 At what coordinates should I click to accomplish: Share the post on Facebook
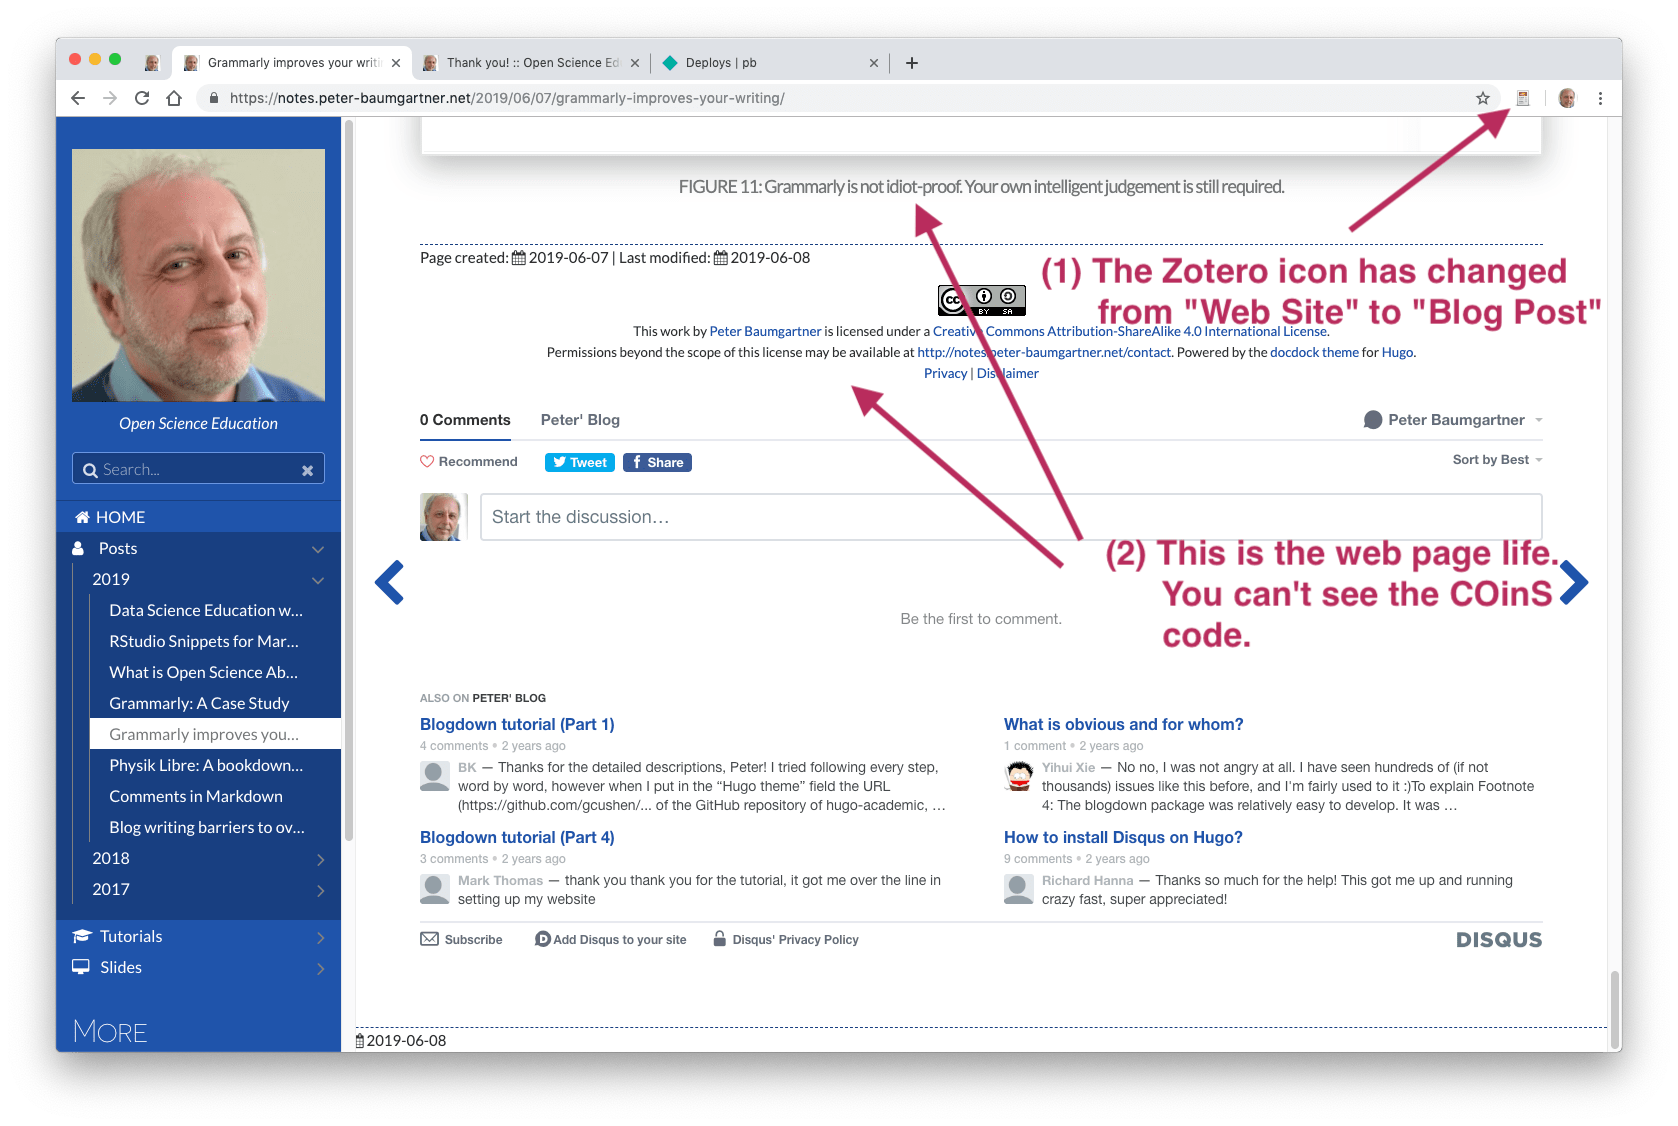coord(657,461)
